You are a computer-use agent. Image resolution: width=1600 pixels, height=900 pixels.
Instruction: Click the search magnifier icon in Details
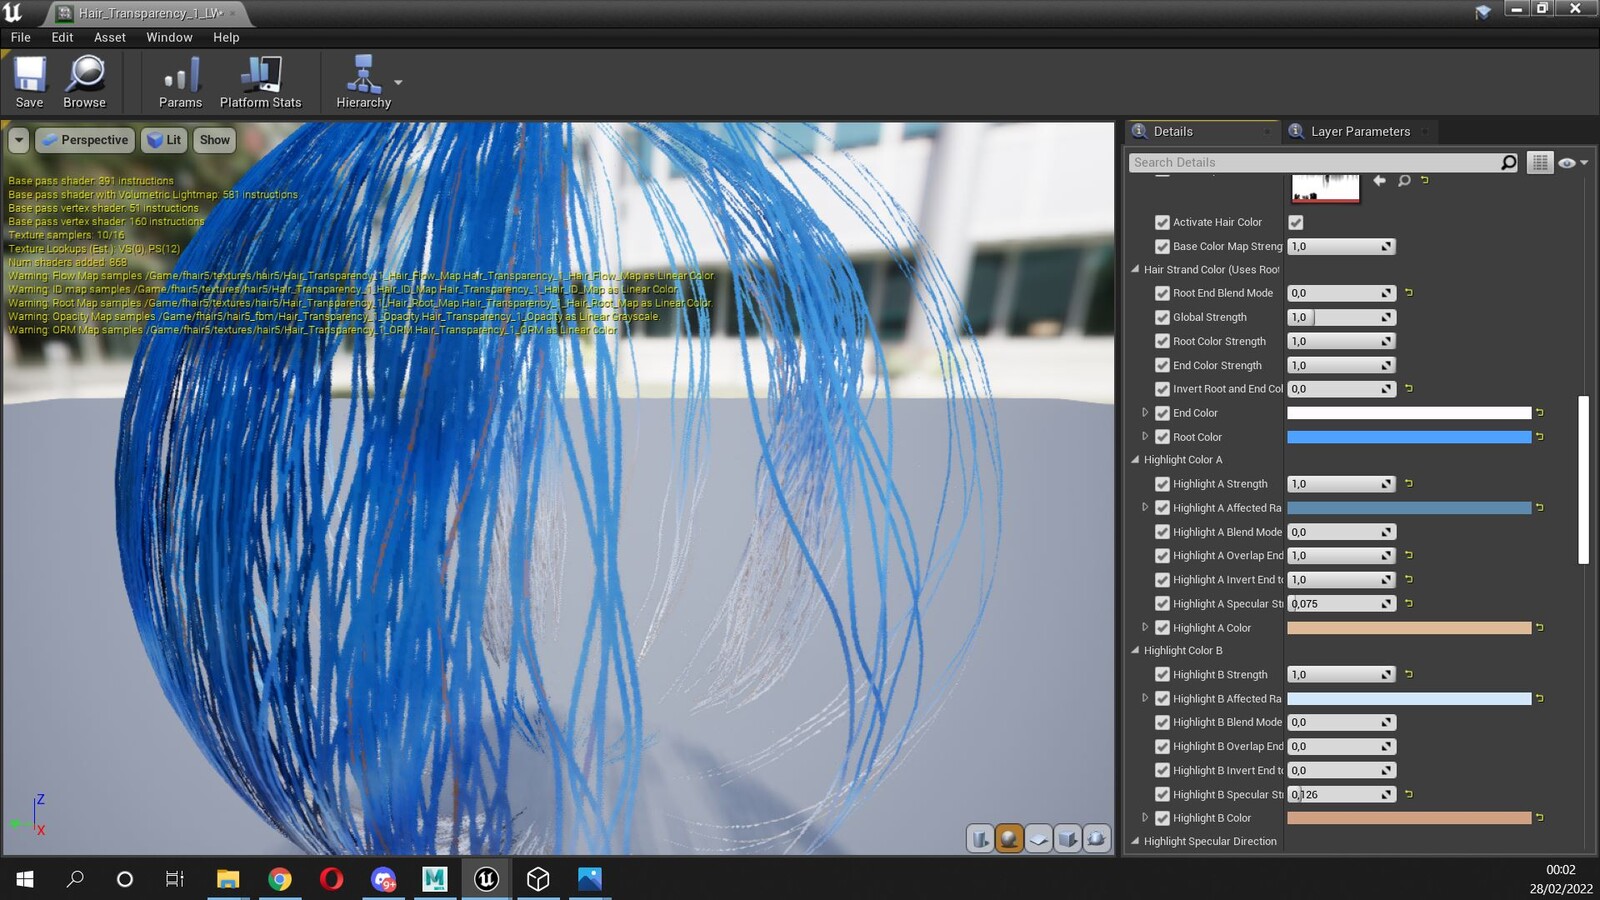tap(1508, 162)
